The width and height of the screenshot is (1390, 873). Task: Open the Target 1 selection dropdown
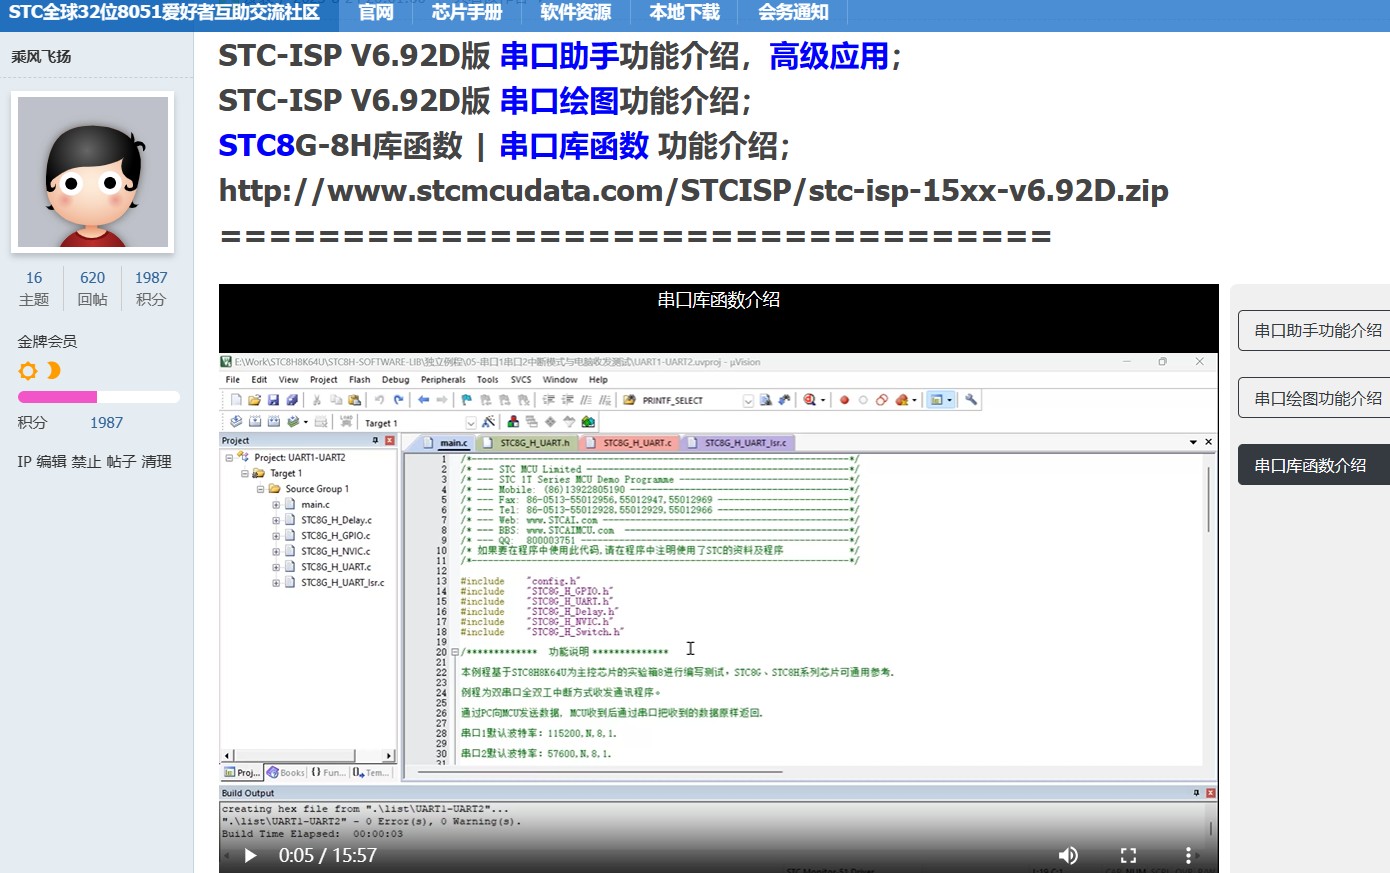coord(471,423)
